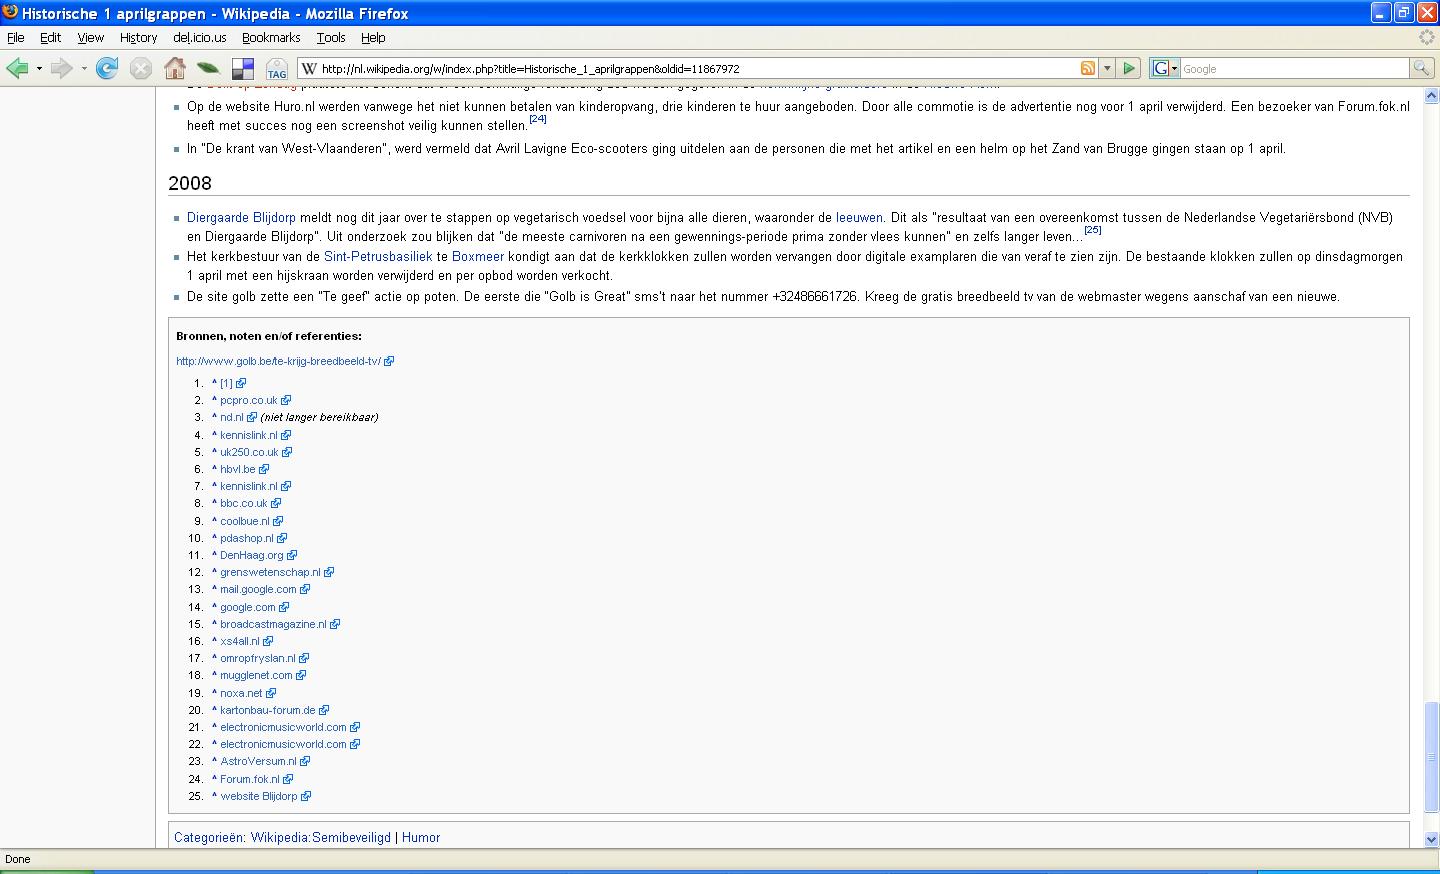The width and height of the screenshot is (1440, 874).
Task: Click the search magnifier icon
Action: pyautogui.click(x=1420, y=68)
